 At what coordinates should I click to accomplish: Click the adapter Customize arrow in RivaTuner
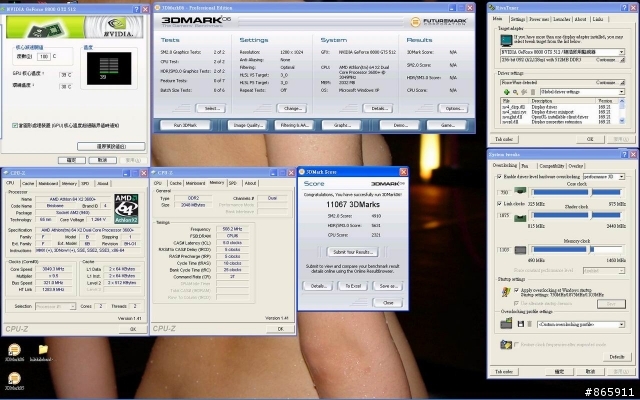pyautogui.click(x=622, y=60)
